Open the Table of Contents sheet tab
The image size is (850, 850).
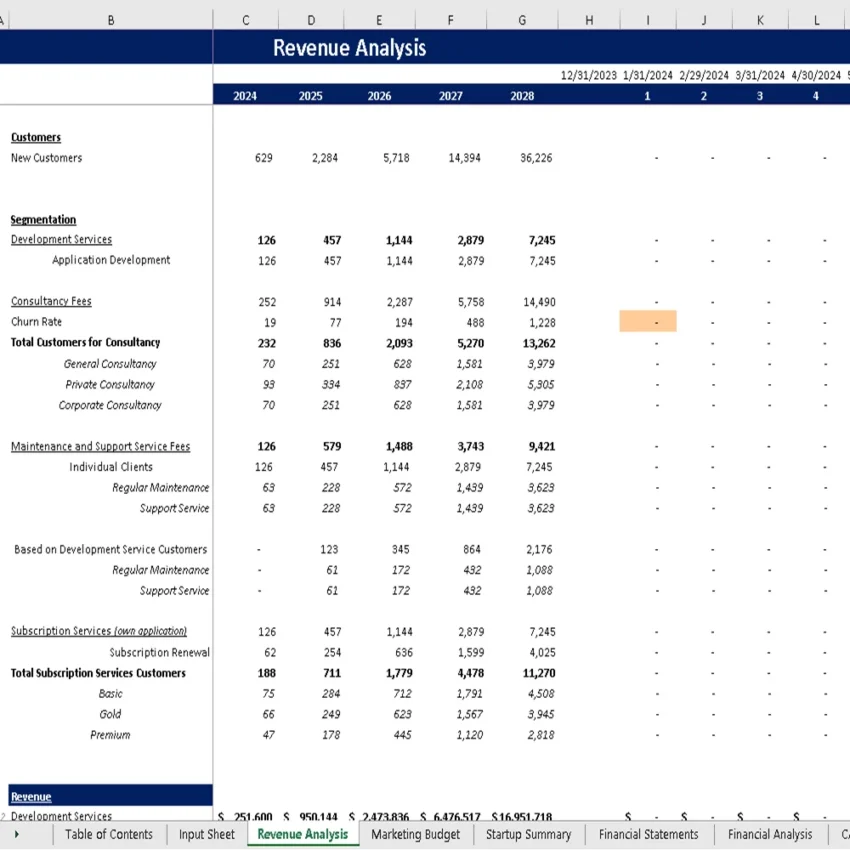108,834
